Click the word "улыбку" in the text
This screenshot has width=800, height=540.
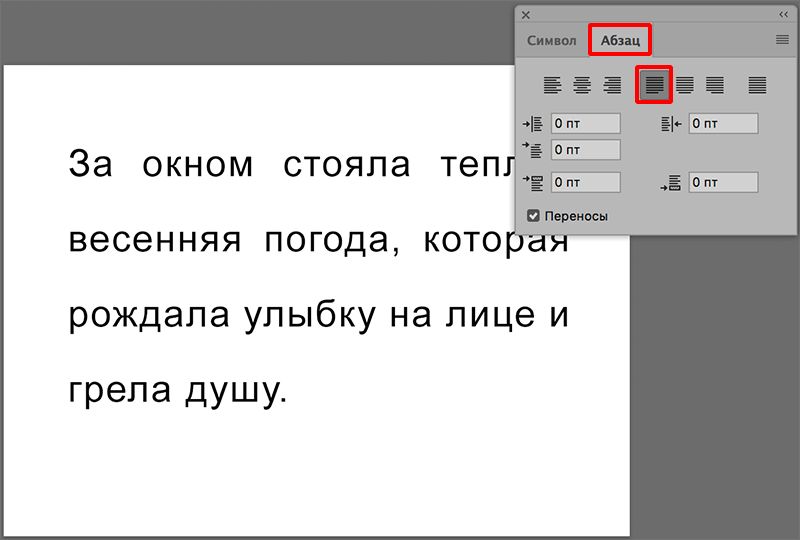310,316
